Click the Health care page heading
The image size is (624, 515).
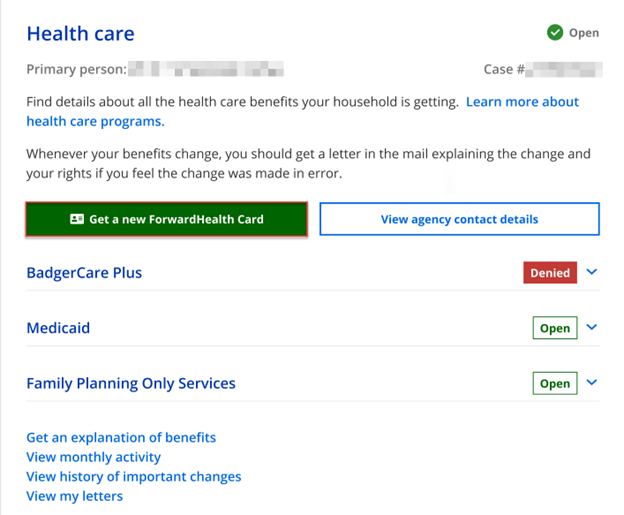(80, 34)
